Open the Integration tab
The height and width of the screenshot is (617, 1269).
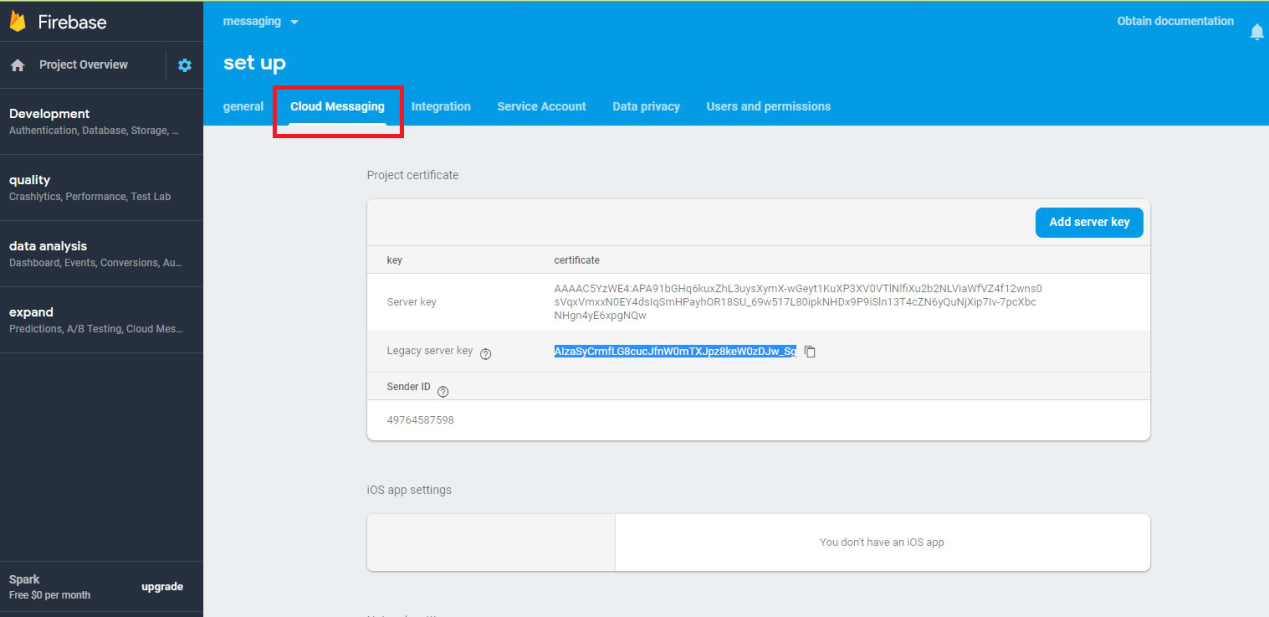[441, 106]
